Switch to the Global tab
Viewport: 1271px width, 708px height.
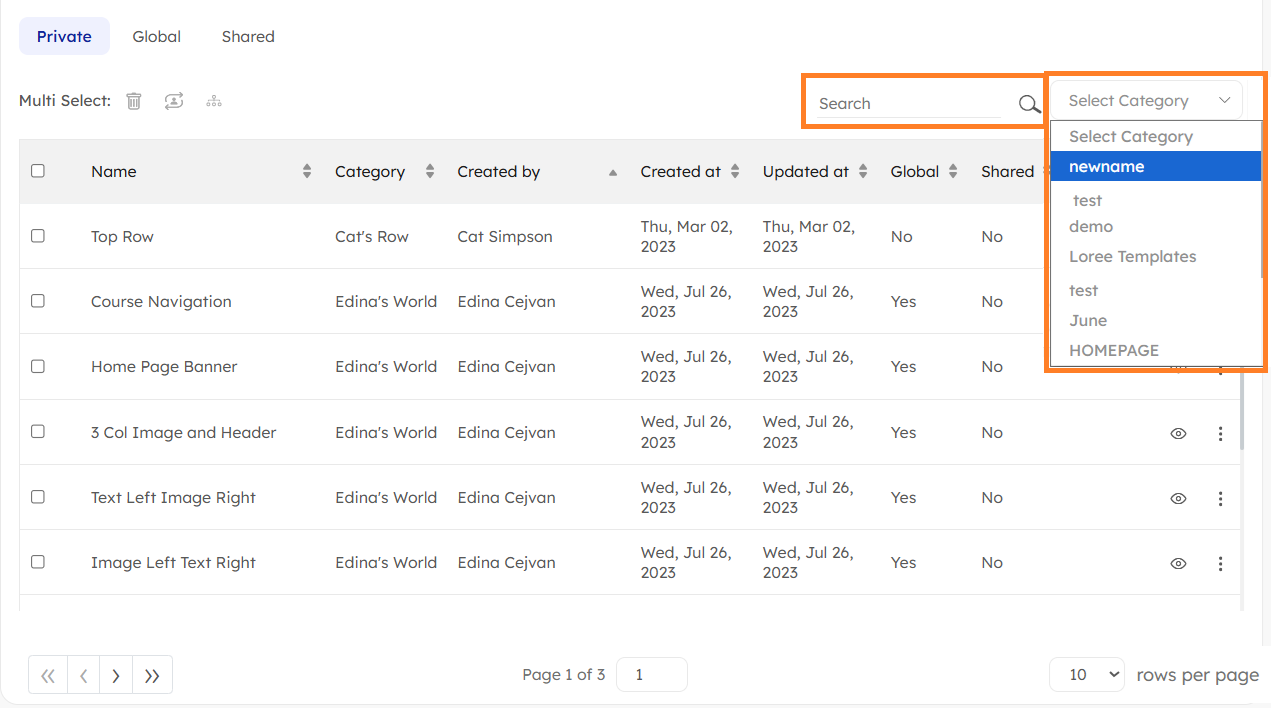[x=156, y=37]
